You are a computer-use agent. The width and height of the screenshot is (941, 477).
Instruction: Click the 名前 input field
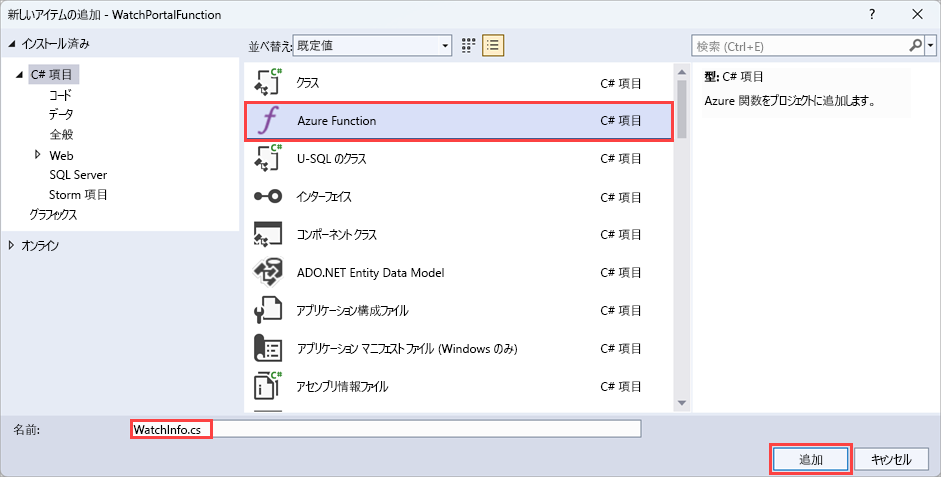tap(386, 429)
